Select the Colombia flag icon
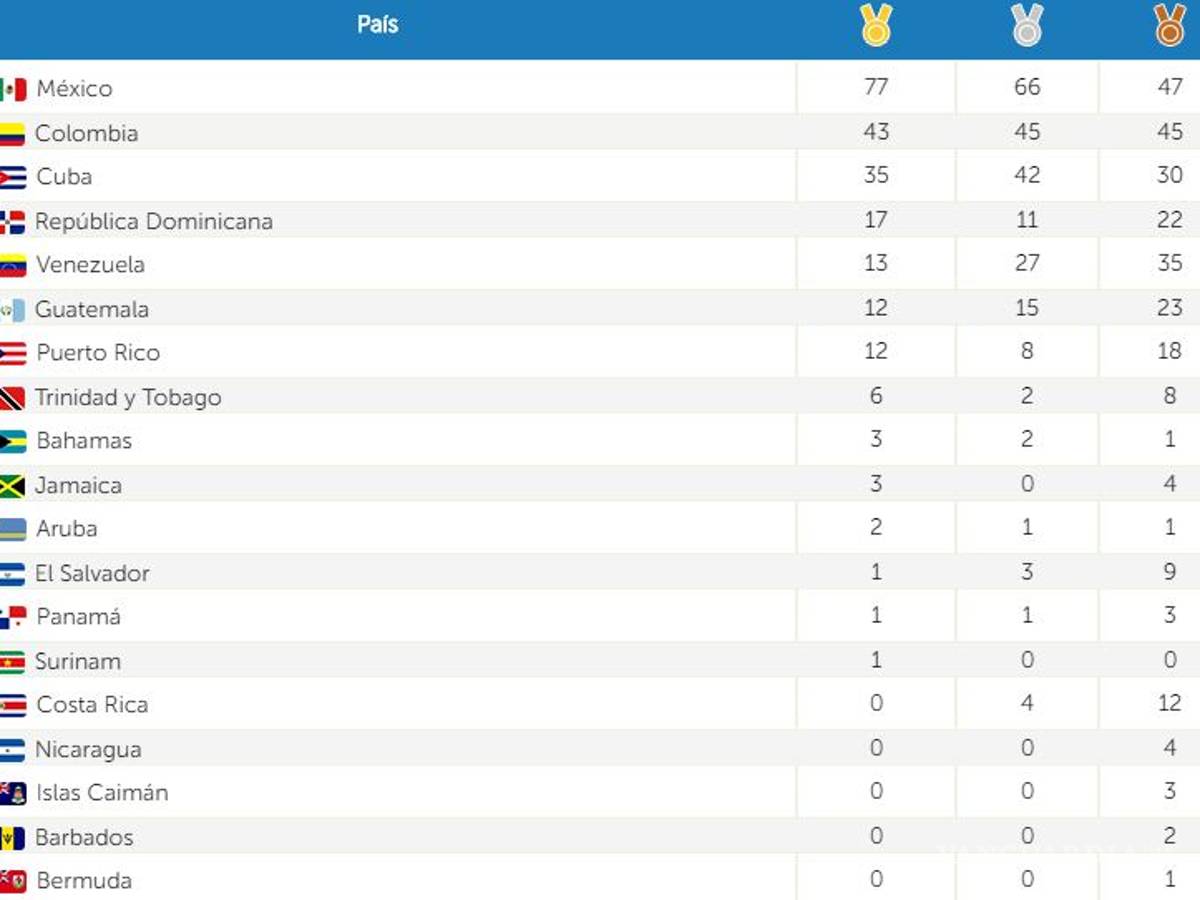Screen dimensions: 1200x900 pyautogui.click(x=11, y=132)
